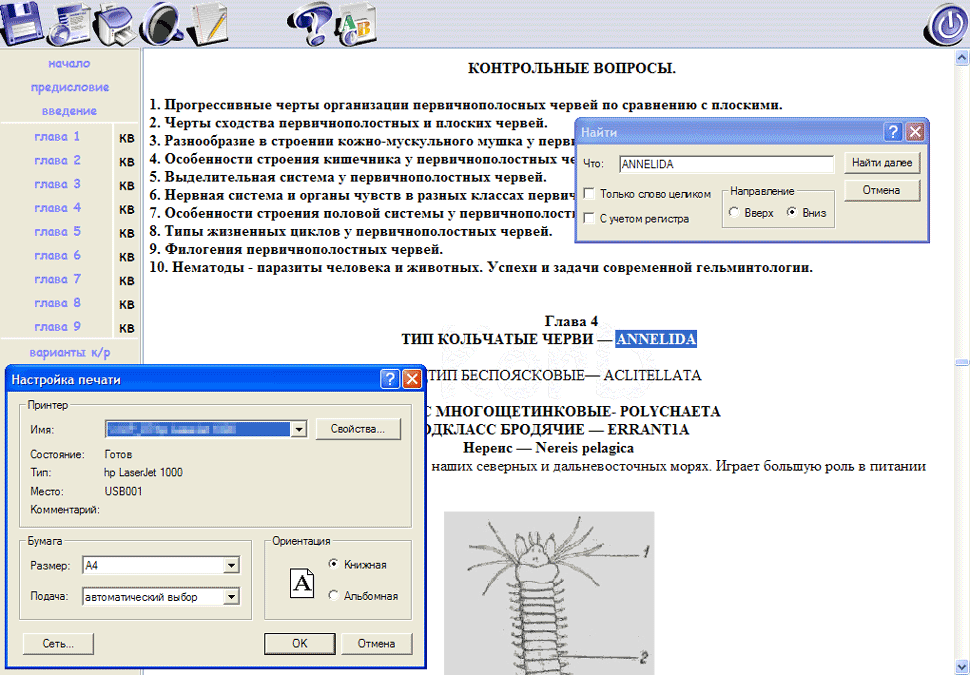Open глава 2
The image size is (970, 675).
[57, 160]
